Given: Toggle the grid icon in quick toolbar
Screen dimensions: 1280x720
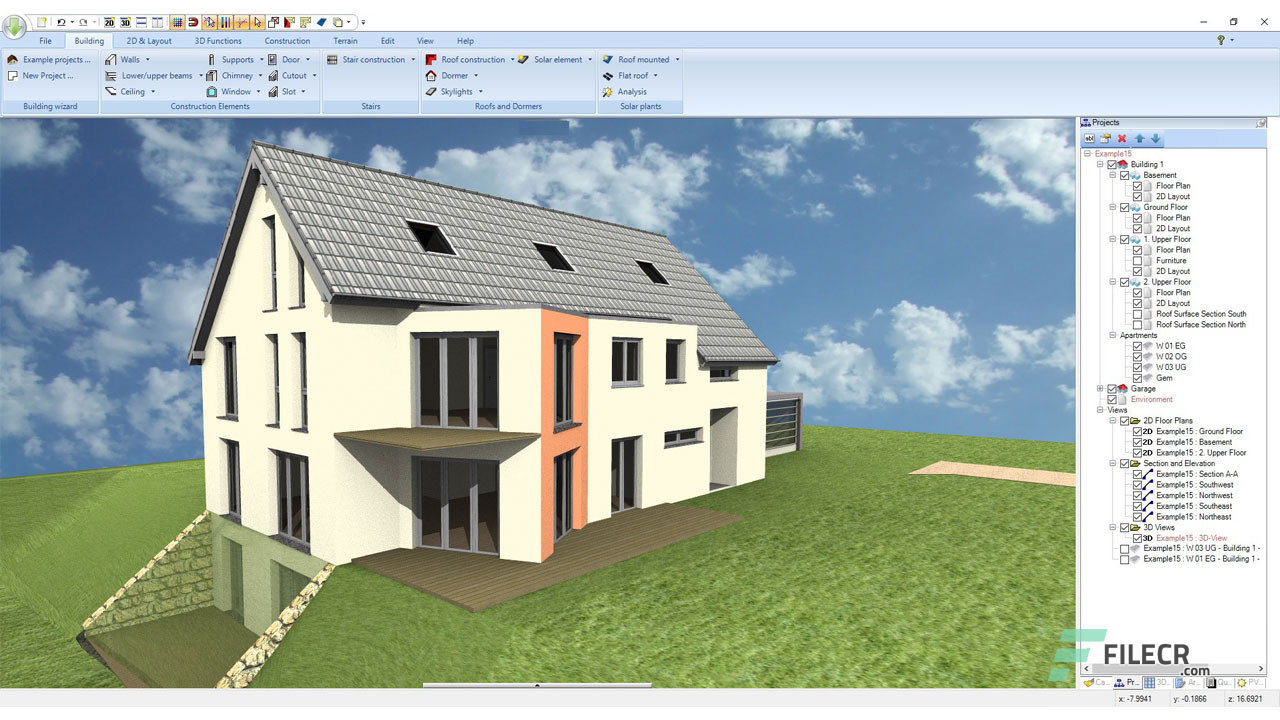Looking at the screenshot, I should tap(177, 21).
